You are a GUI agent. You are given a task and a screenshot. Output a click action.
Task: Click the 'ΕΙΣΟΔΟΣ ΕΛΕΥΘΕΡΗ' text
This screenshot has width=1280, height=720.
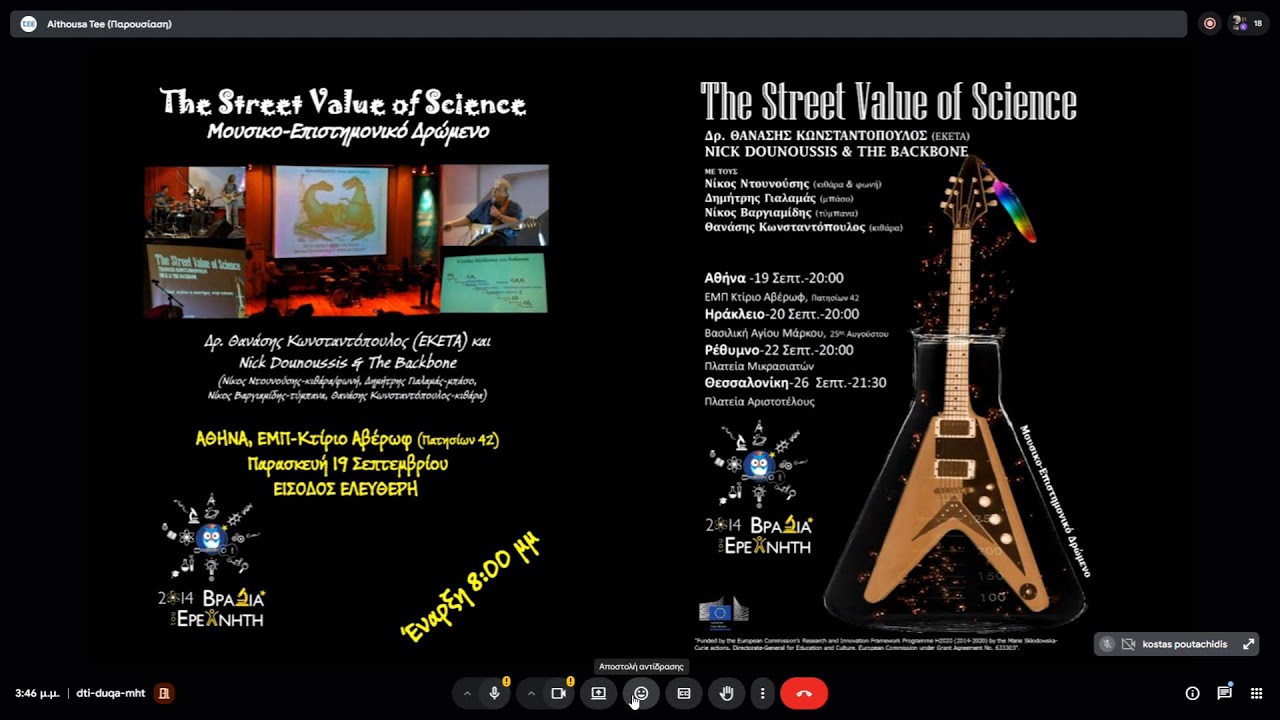pyautogui.click(x=346, y=489)
